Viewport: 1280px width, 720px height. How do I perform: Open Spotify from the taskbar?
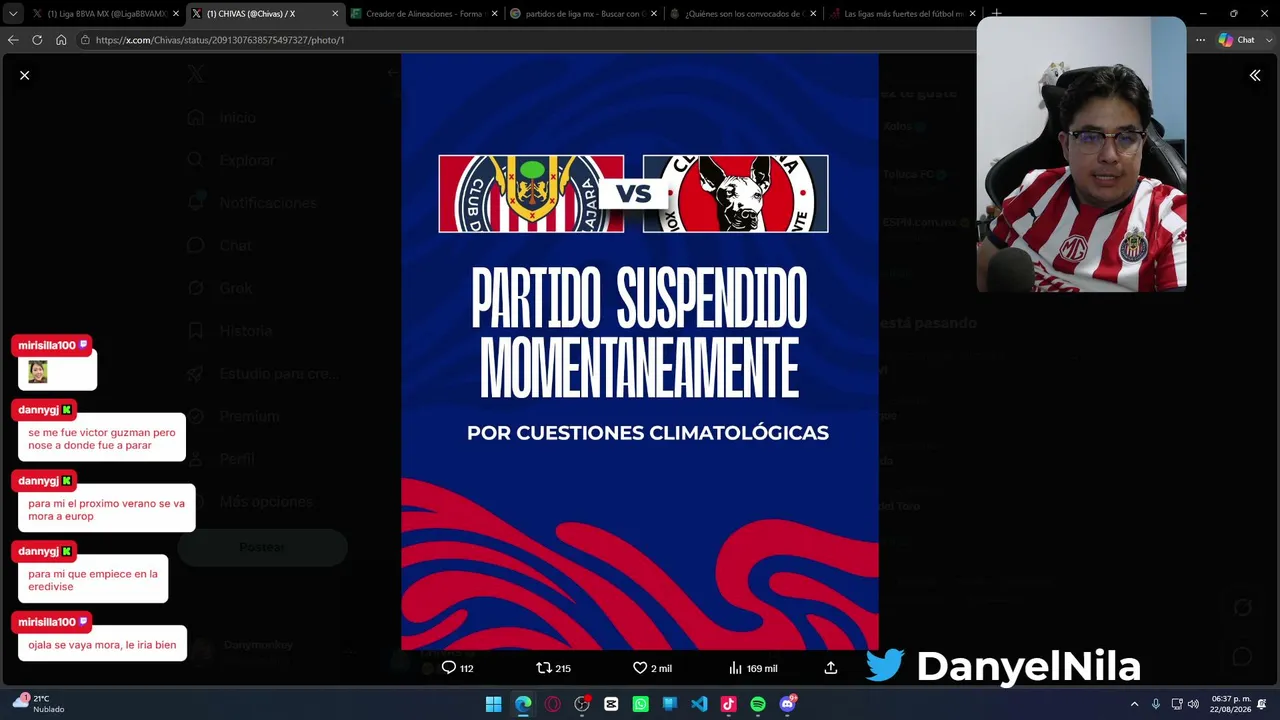tap(758, 704)
